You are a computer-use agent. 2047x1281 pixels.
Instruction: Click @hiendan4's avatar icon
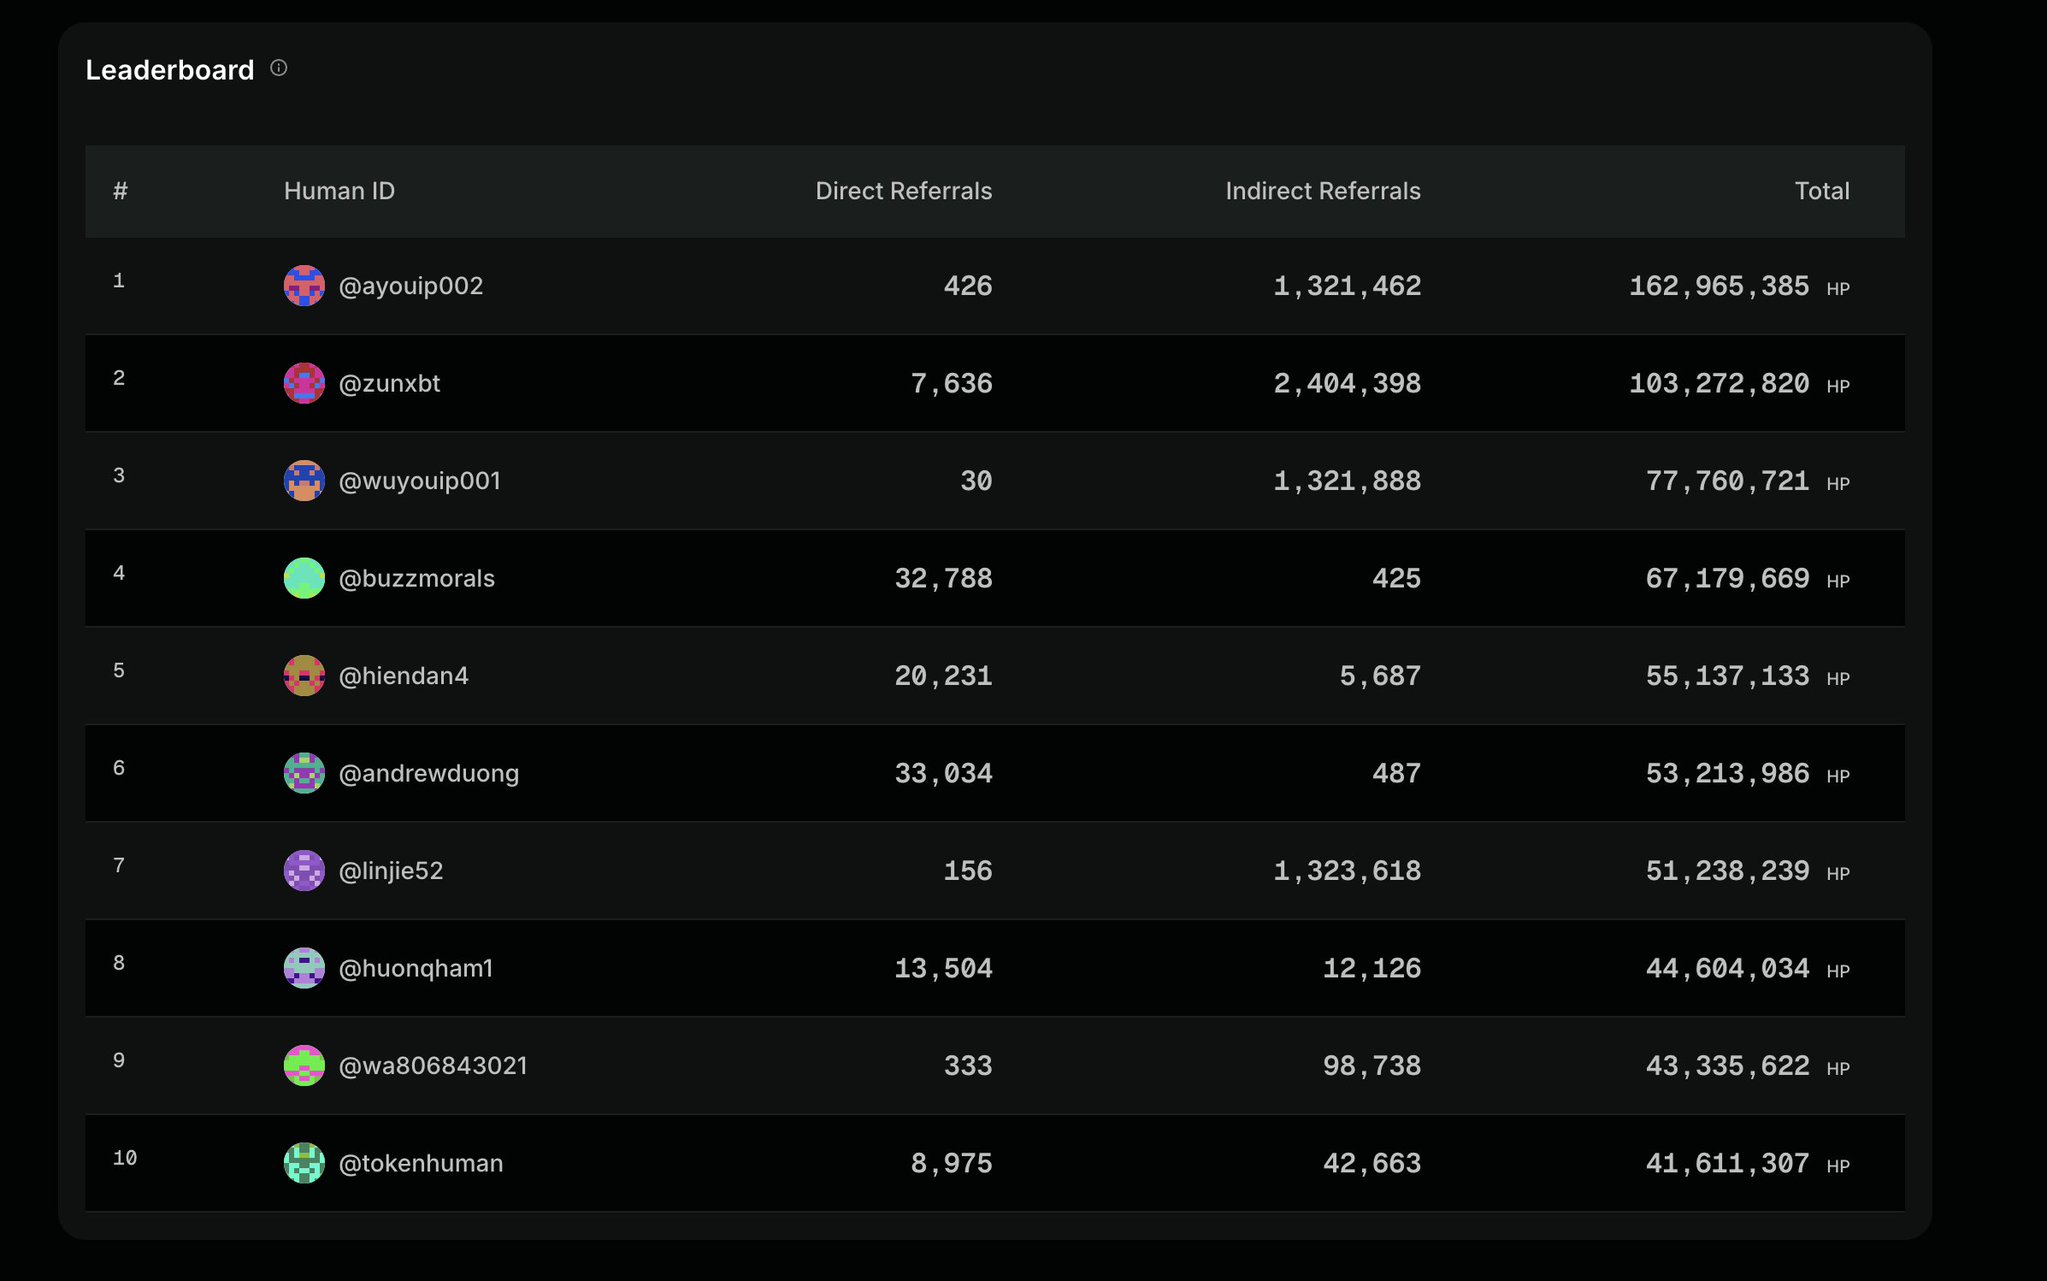(304, 676)
